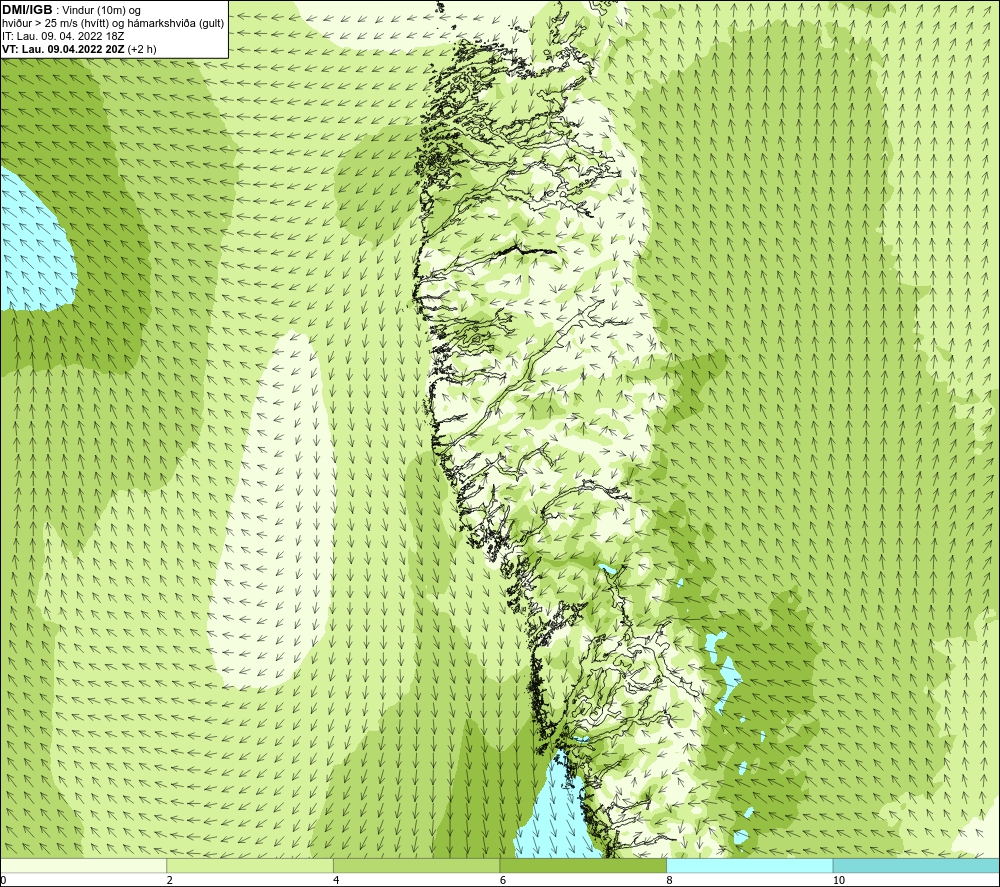1000x887 pixels.
Task: Click the 'IT: Lau. 09. 04. 2022 18Z' line
Action: (61, 36)
